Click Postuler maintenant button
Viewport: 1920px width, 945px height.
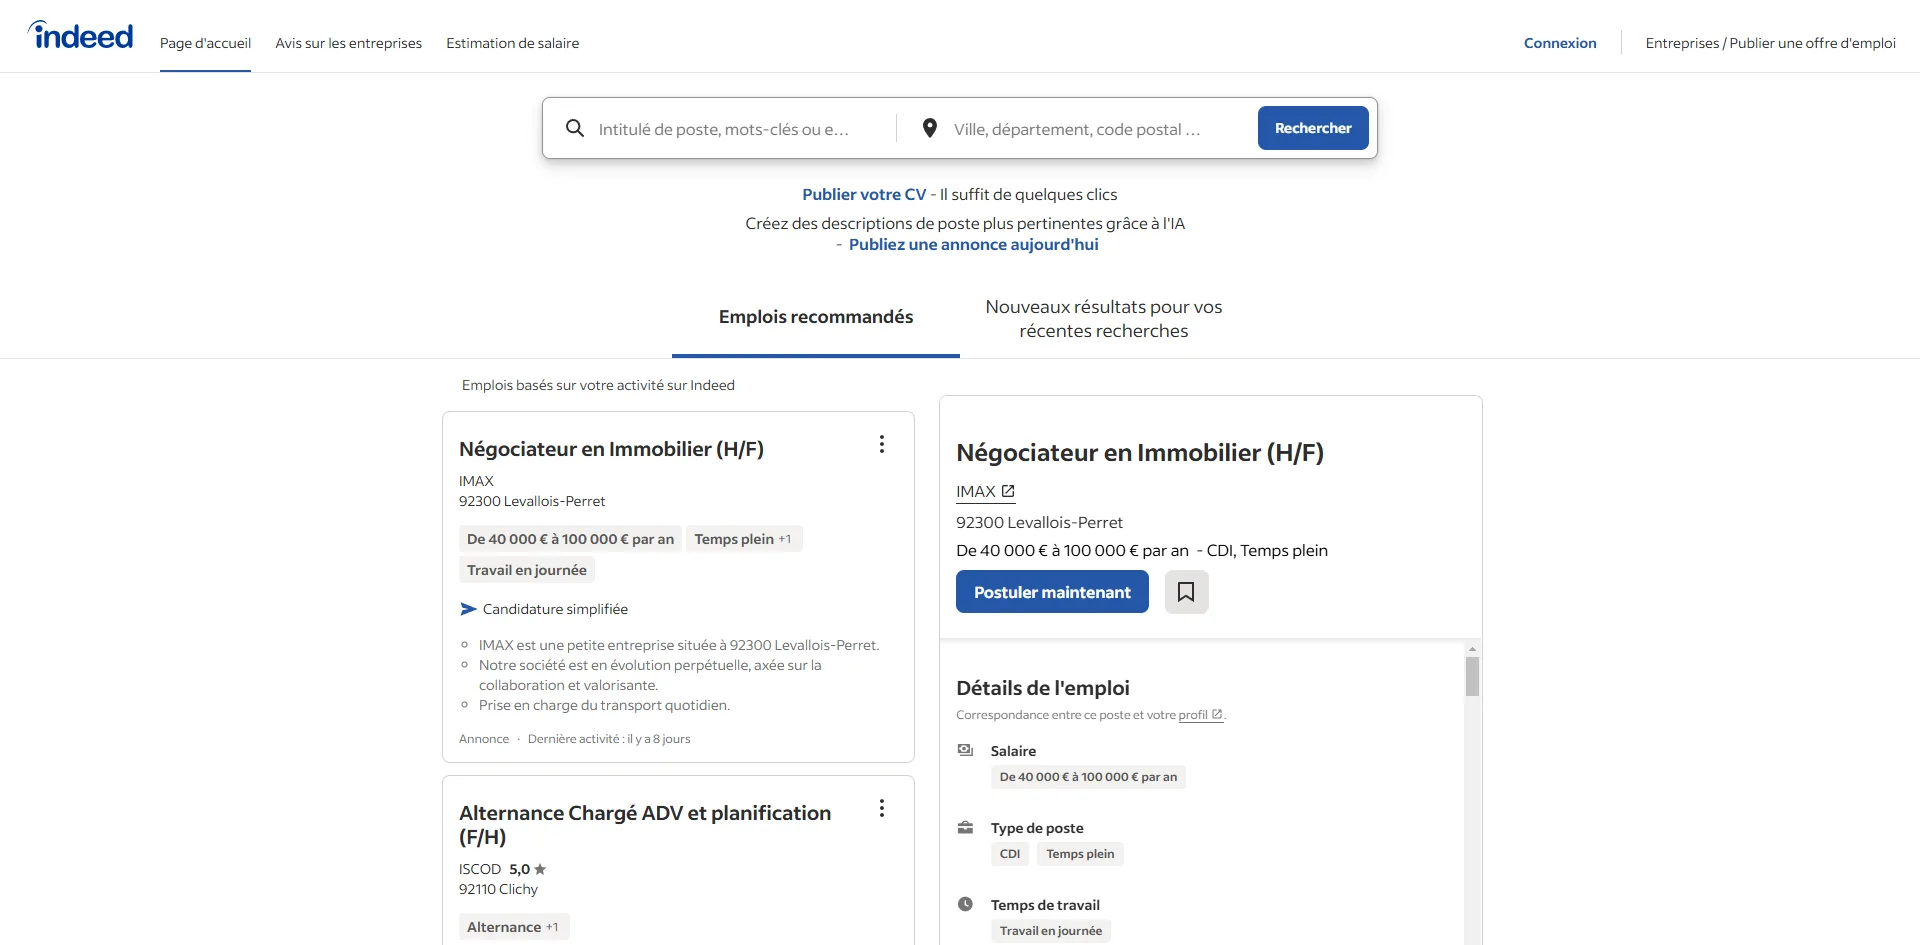tap(1052, 592)
